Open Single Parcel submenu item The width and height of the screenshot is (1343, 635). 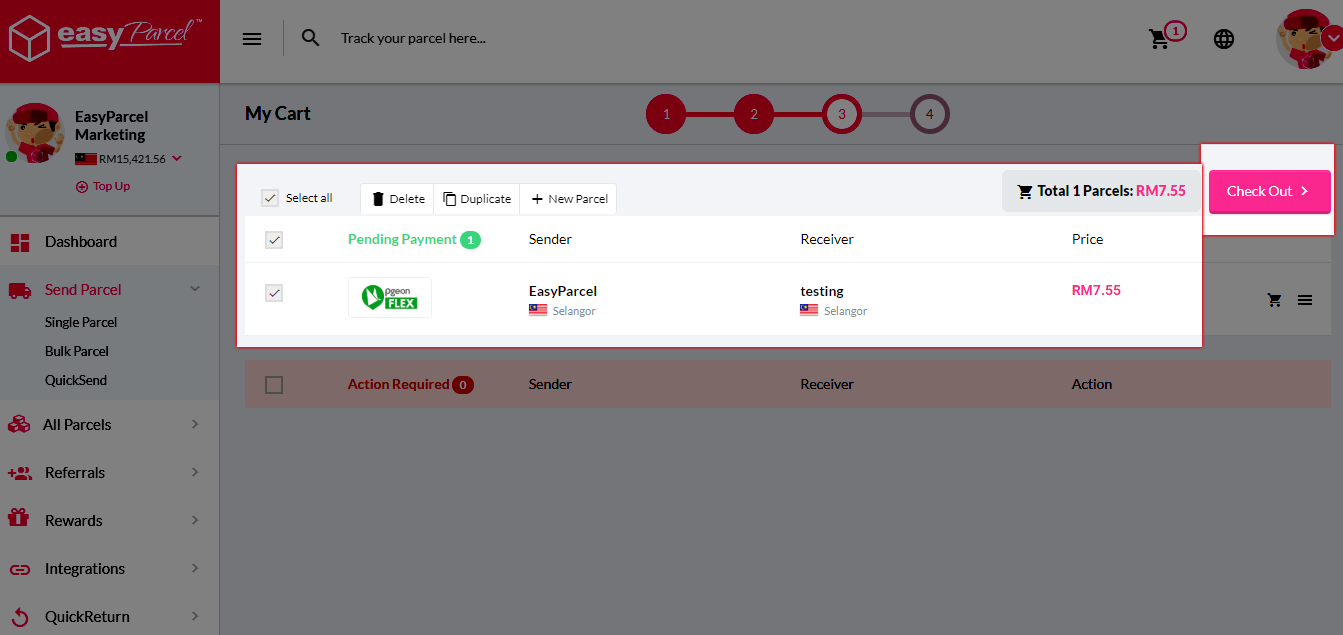pyautogui.click(x=81, y=322)
